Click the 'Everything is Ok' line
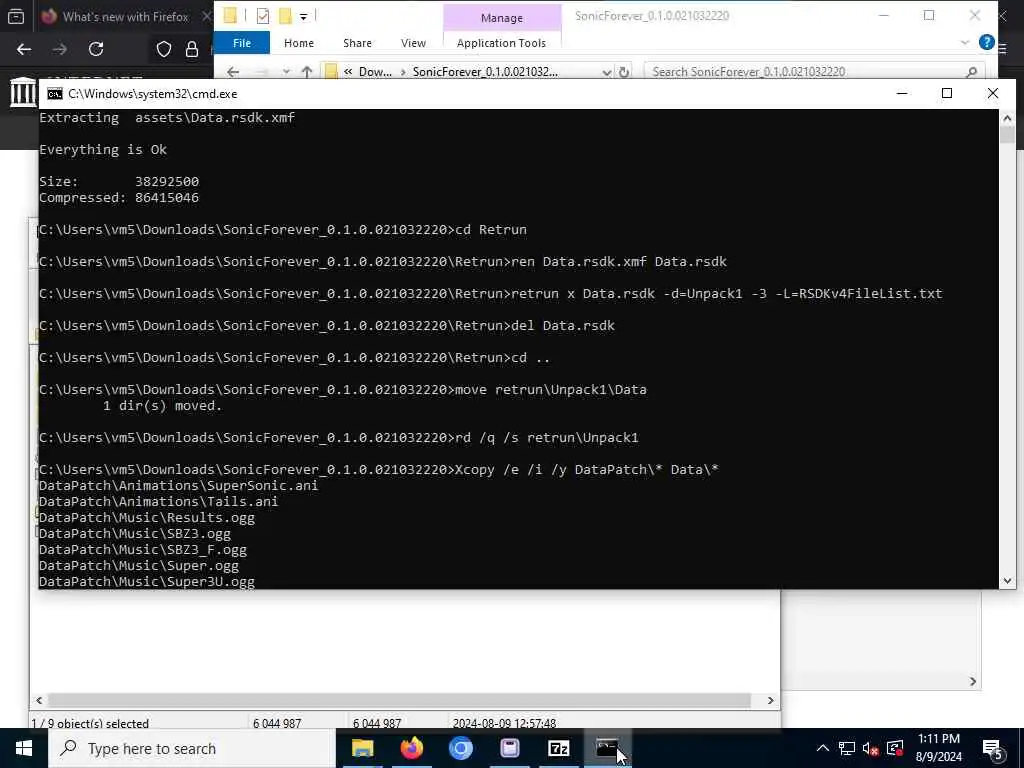Image resolution: width=1024 pixels, height=768 pixels. pyautogui.click(x=103, y=150)
